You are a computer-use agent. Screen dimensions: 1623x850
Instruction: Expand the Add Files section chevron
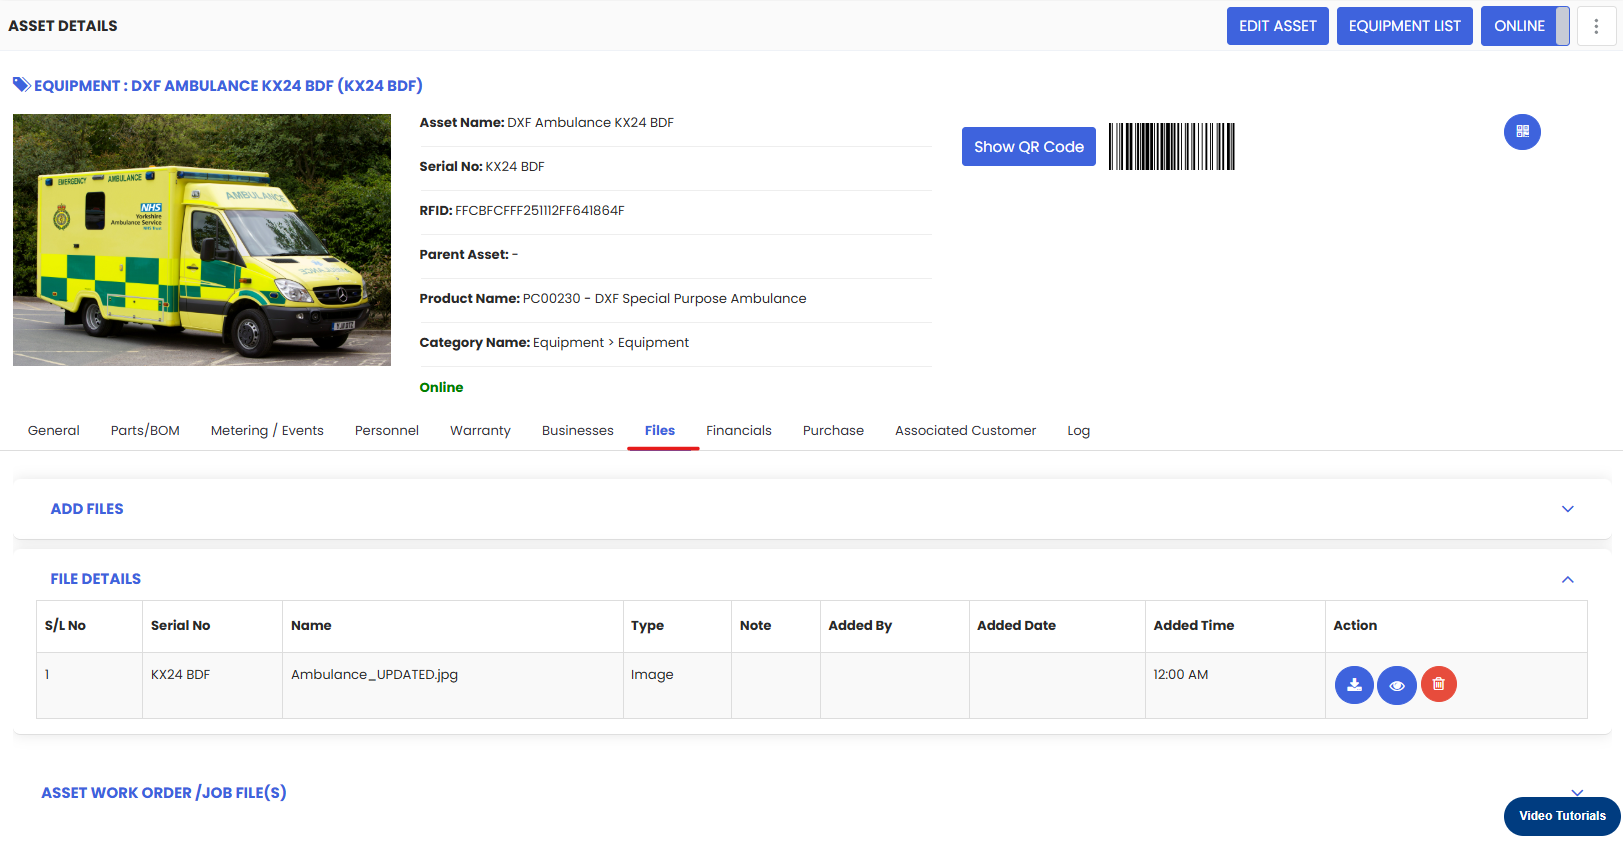tap(1568, 509)
